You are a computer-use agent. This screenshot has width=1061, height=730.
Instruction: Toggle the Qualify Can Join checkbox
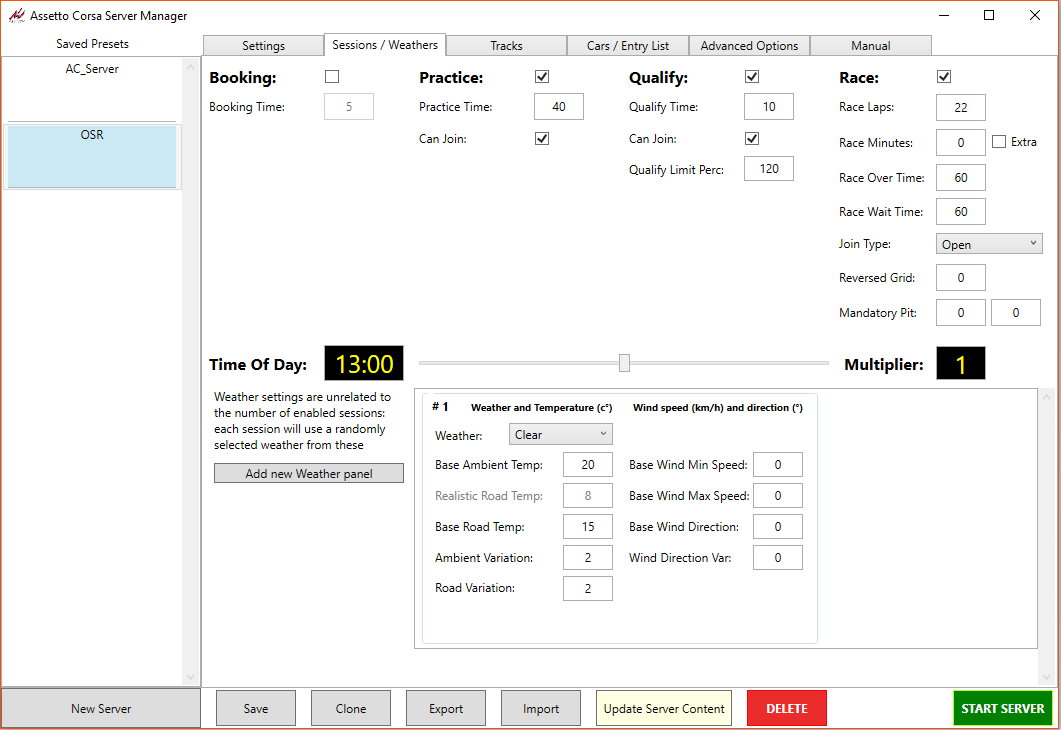751,138
